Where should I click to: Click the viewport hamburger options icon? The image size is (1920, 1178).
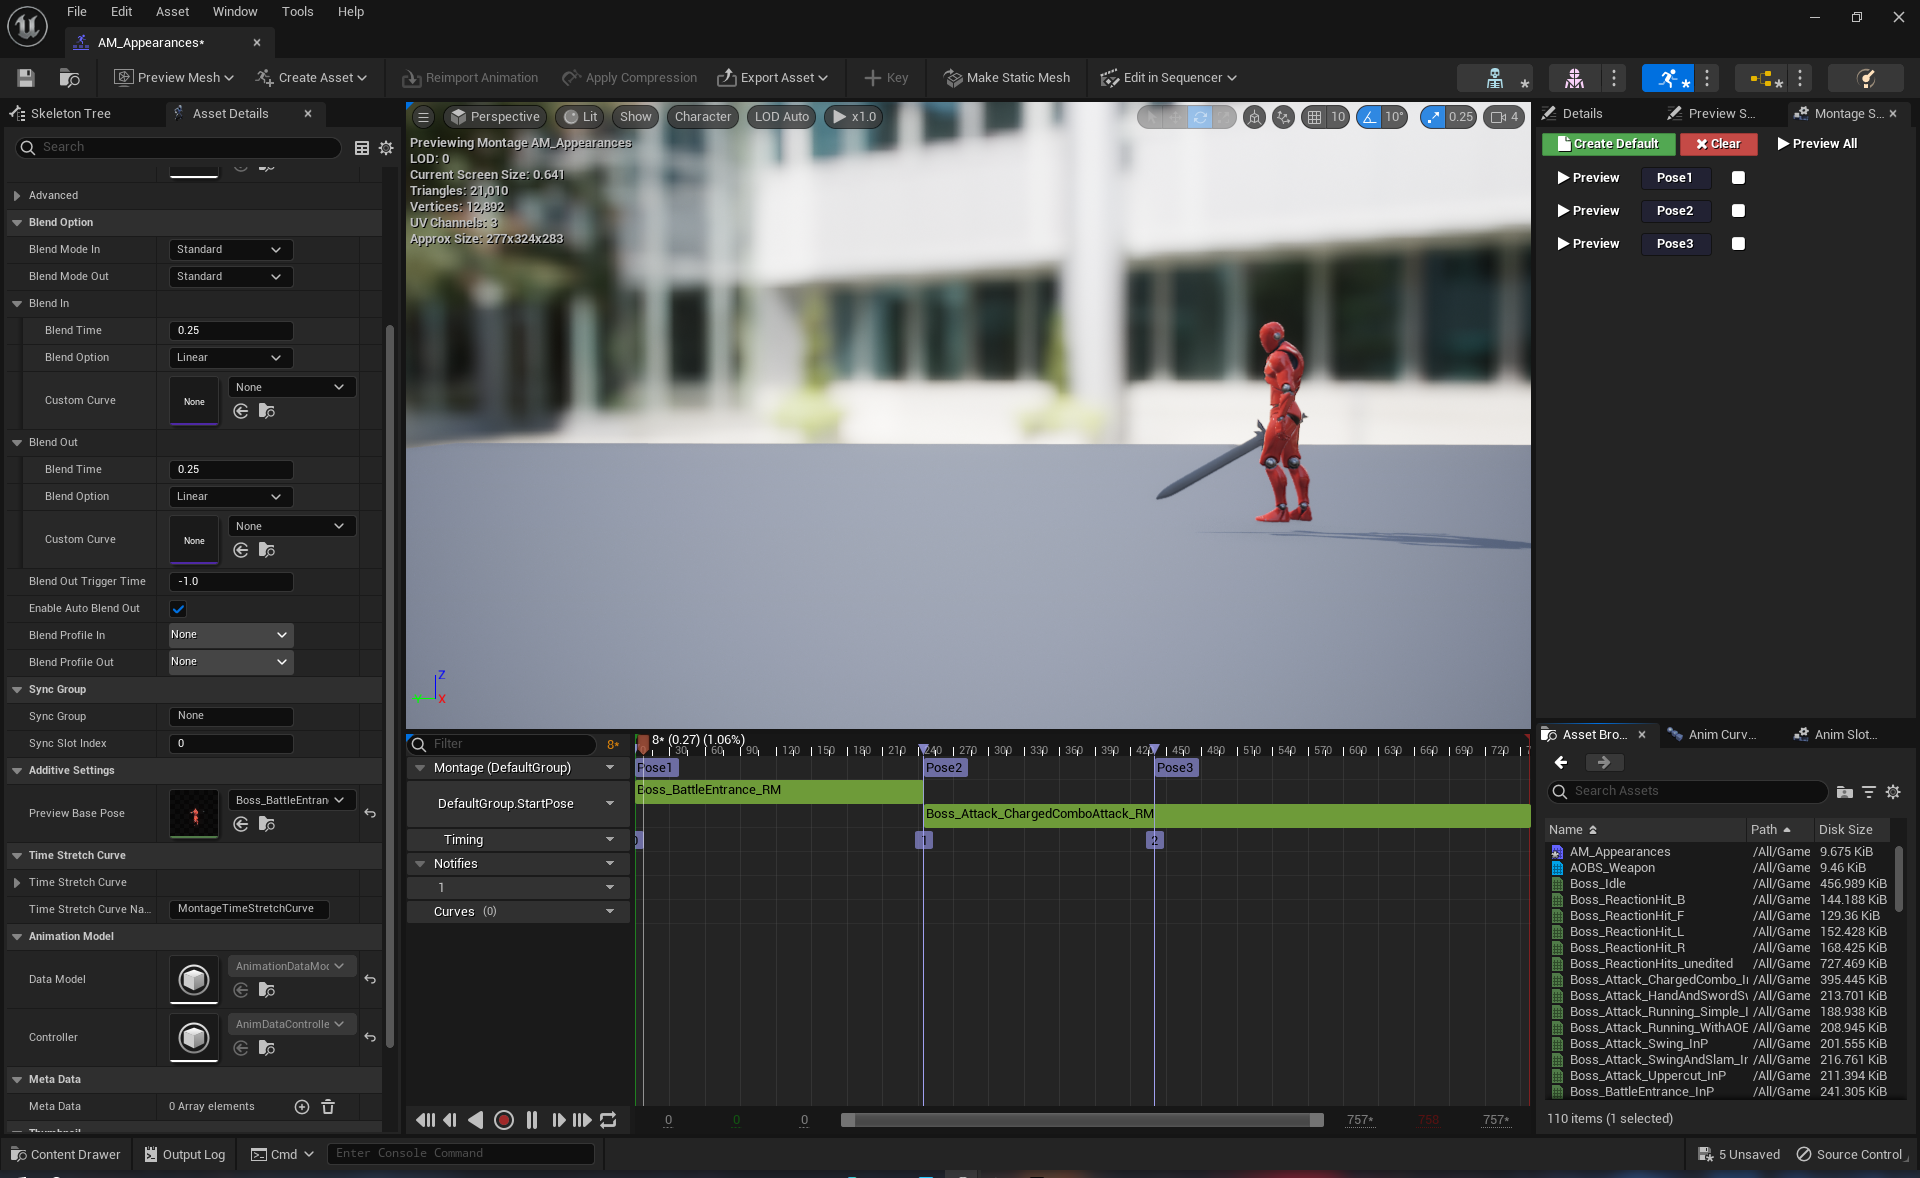click(423, 117)
